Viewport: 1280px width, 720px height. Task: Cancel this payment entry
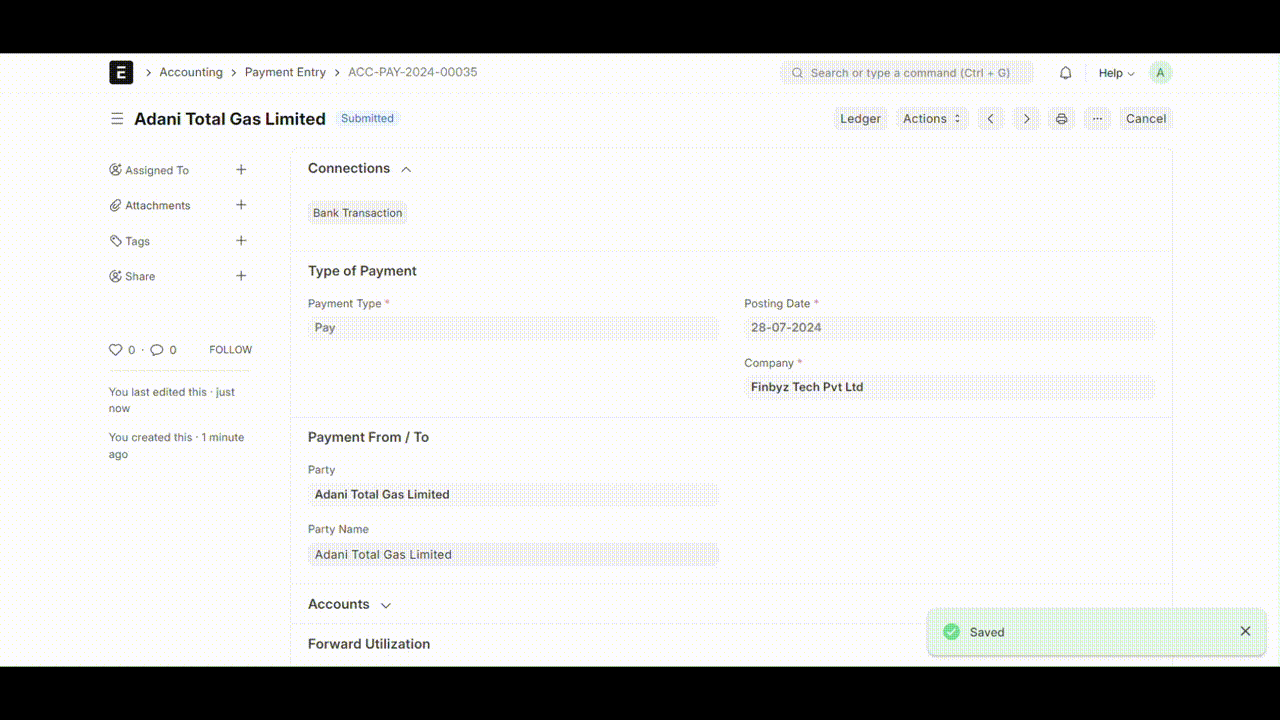tap(1146, 119)
